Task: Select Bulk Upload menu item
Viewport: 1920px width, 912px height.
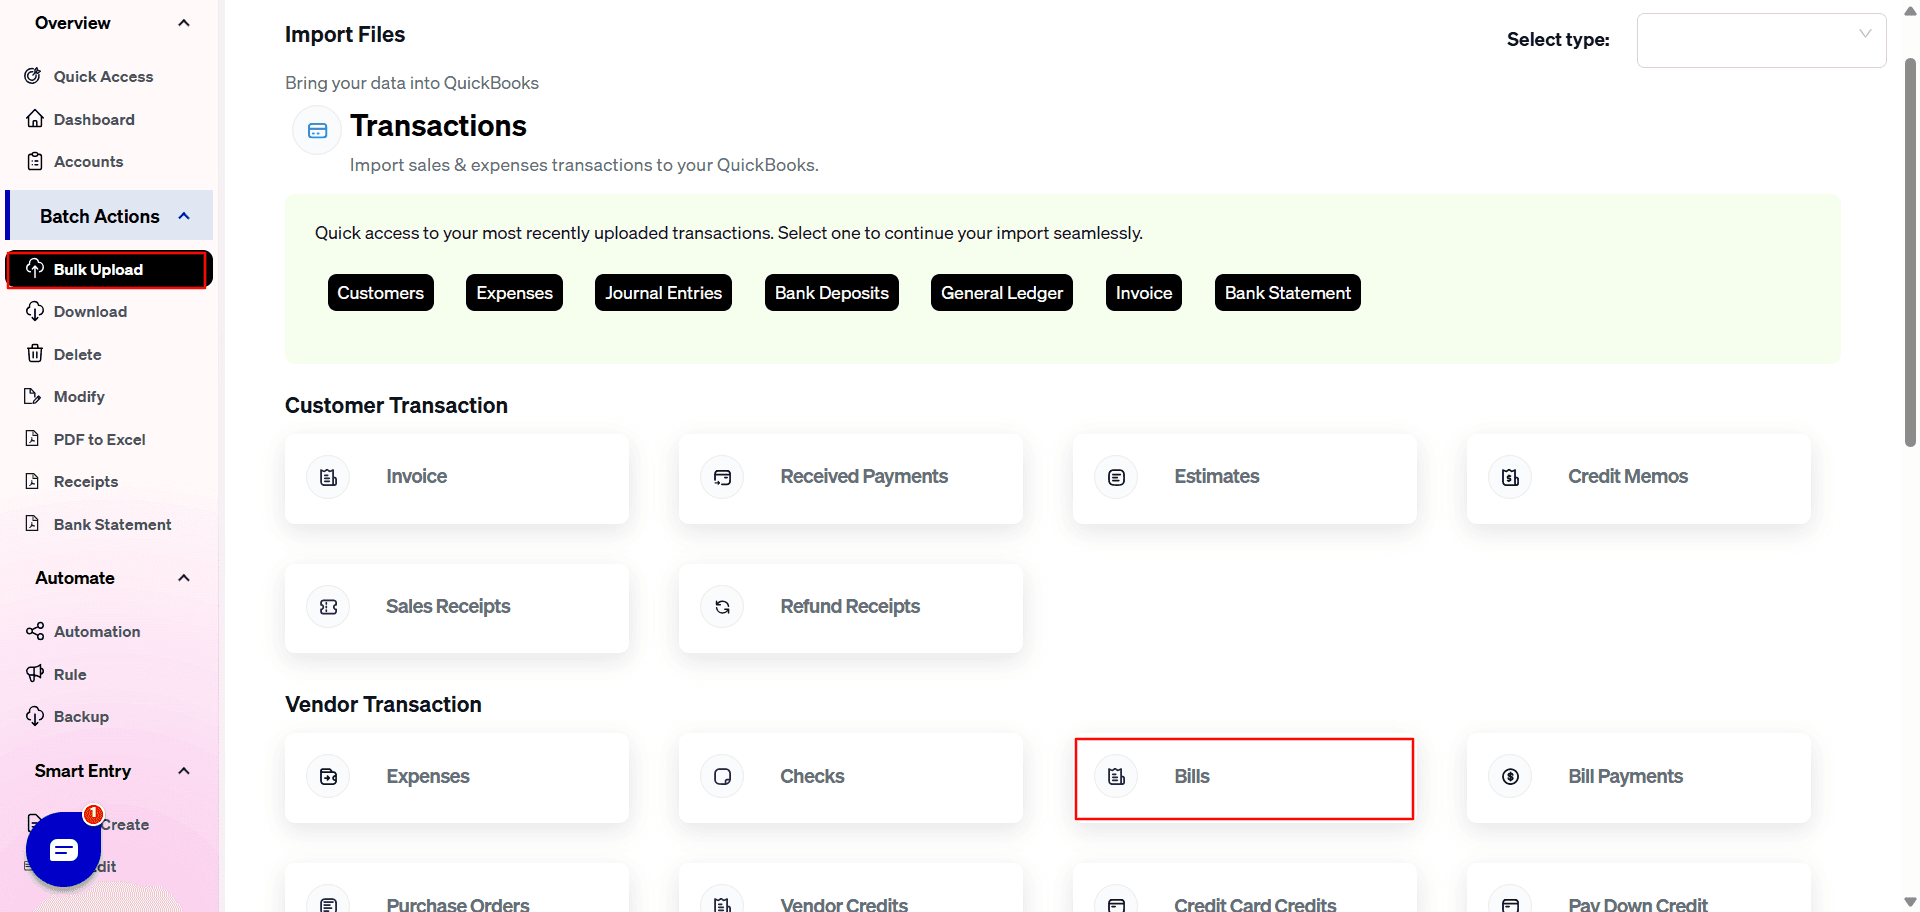Action: [109, 269]
